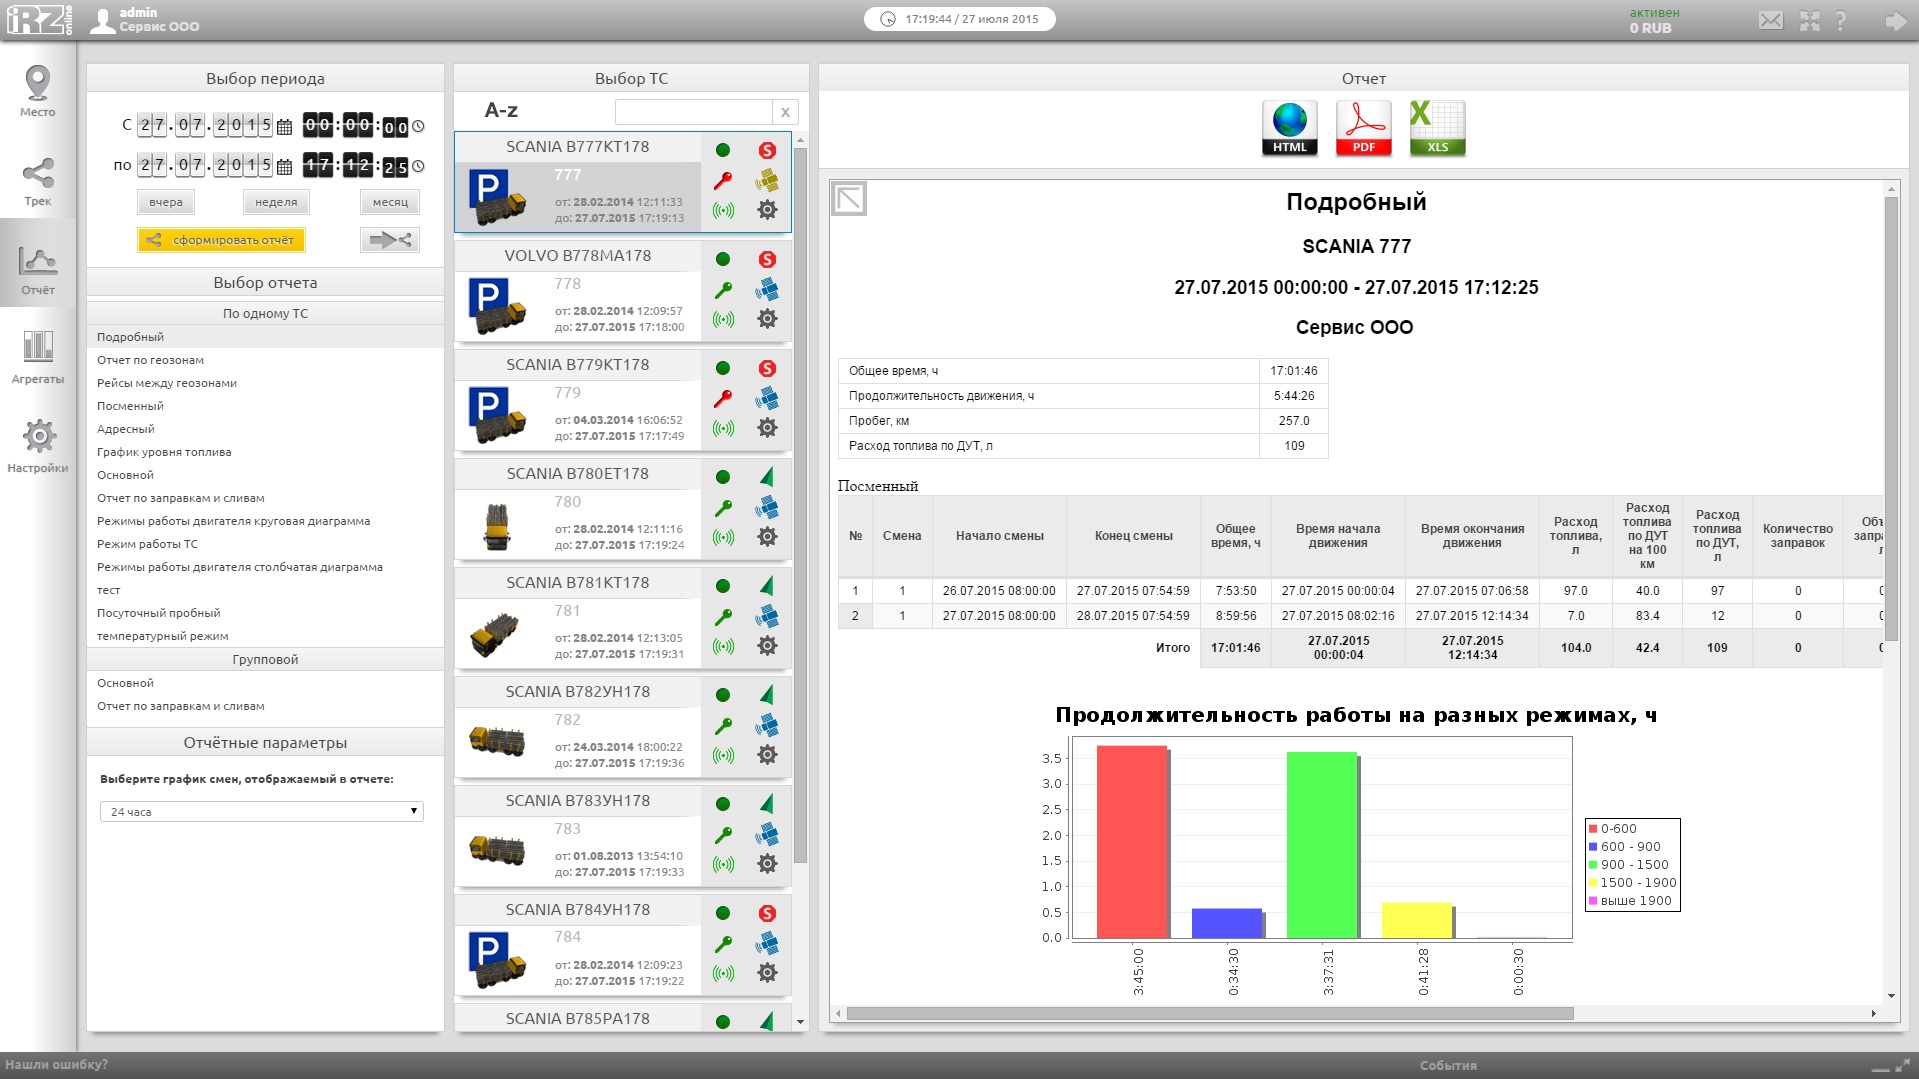This screenshot has width=1919, height=1079.
Task: Select График уровня топлива report
Action: coord(265,452)
